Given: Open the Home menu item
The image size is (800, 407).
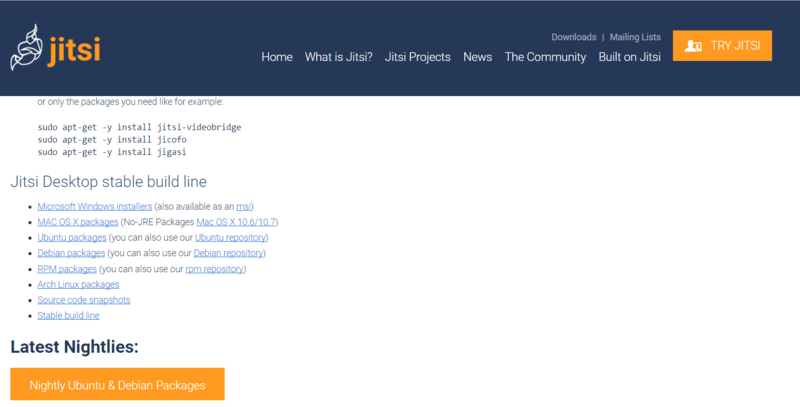Looking at the screenshot, I should [277, 57].
